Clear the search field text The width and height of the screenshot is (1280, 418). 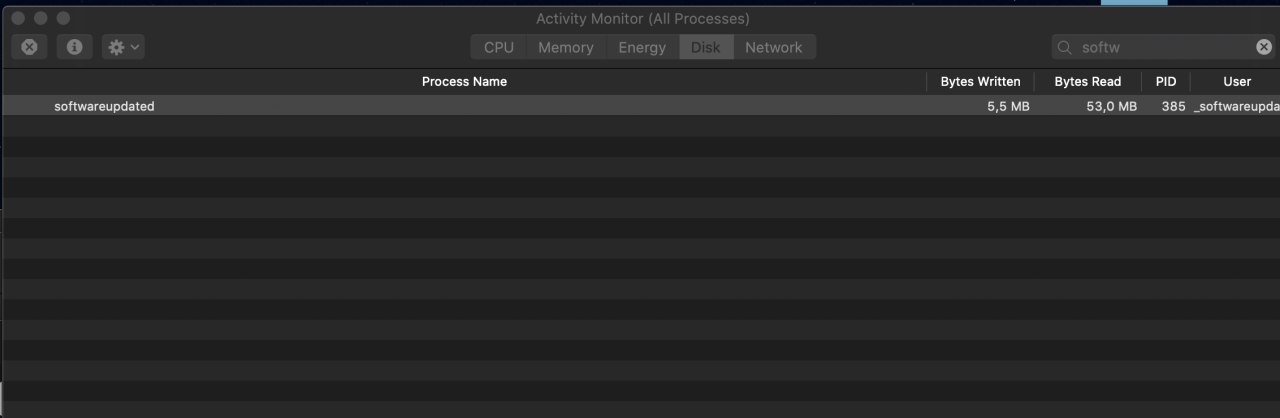1264,47
